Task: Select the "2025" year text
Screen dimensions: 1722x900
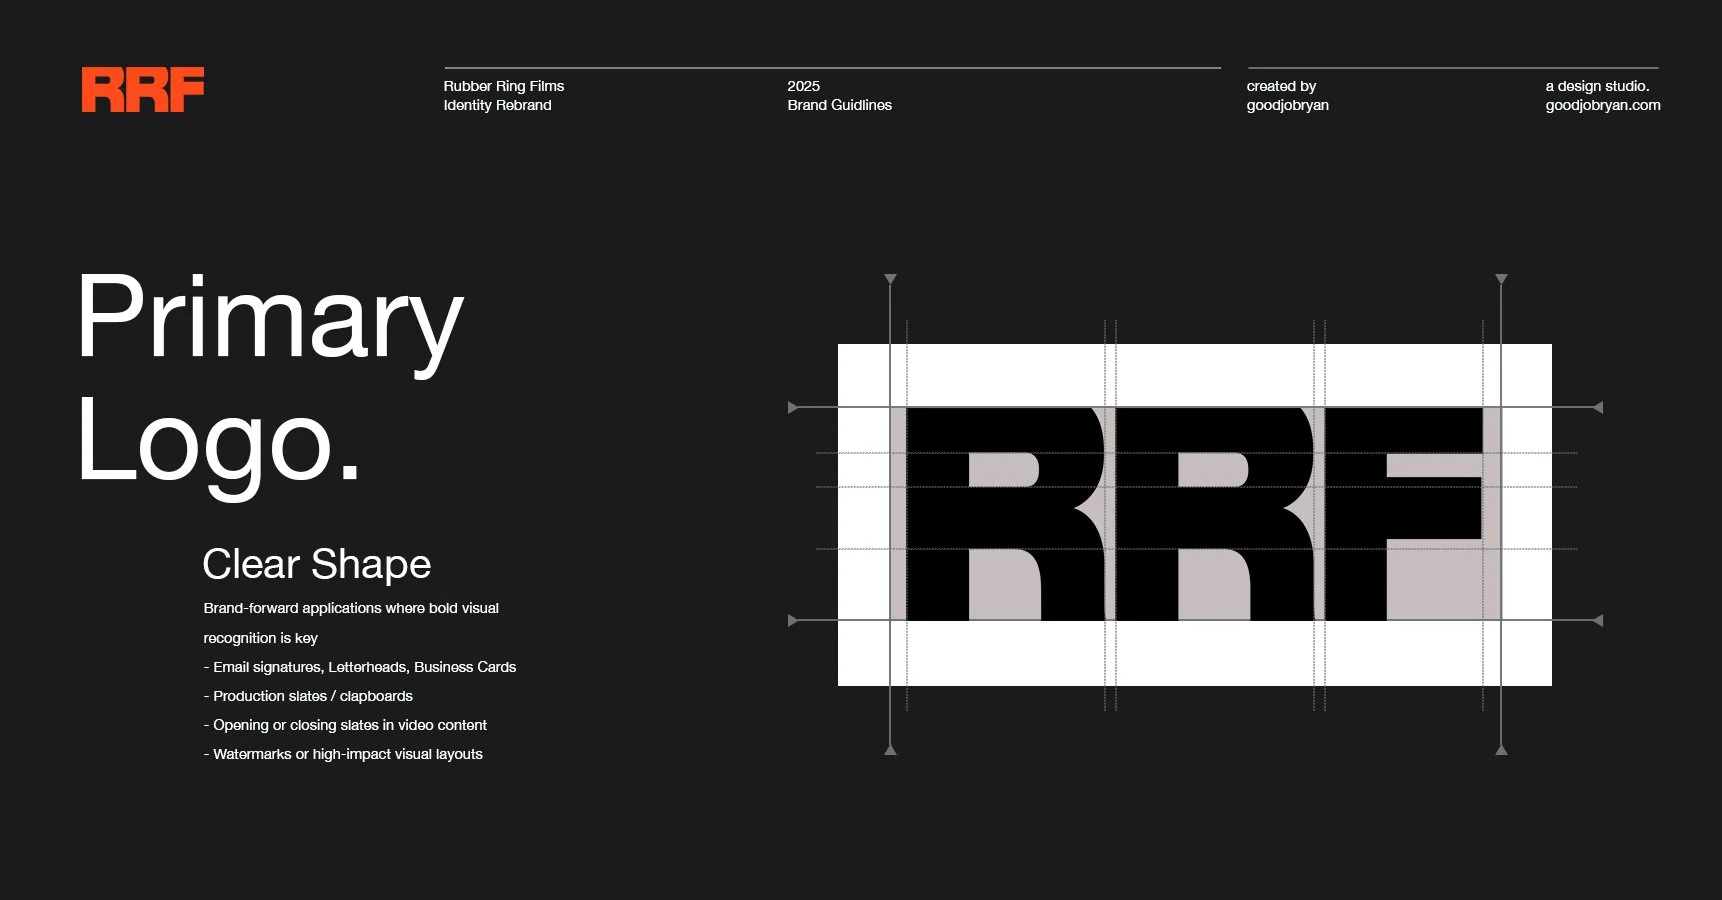Action: [803, 86]
